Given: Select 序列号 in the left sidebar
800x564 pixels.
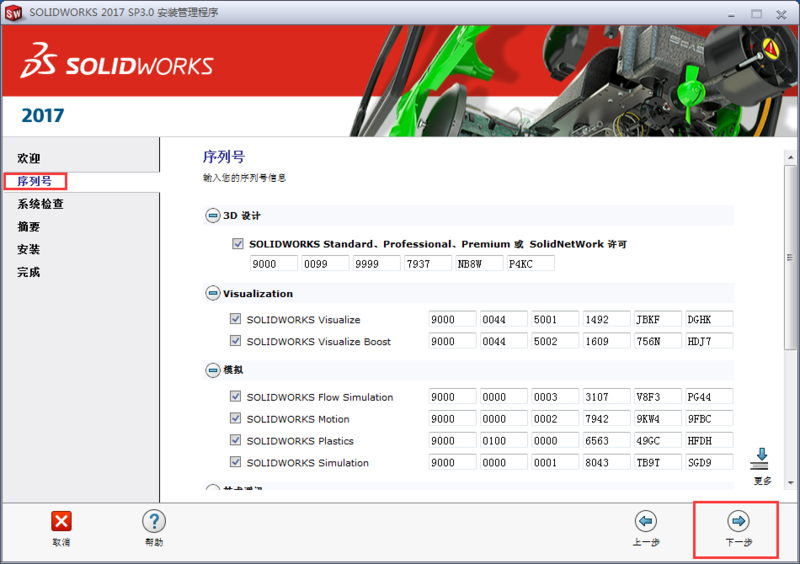Looking at the screenshot, I should [35, 181].
